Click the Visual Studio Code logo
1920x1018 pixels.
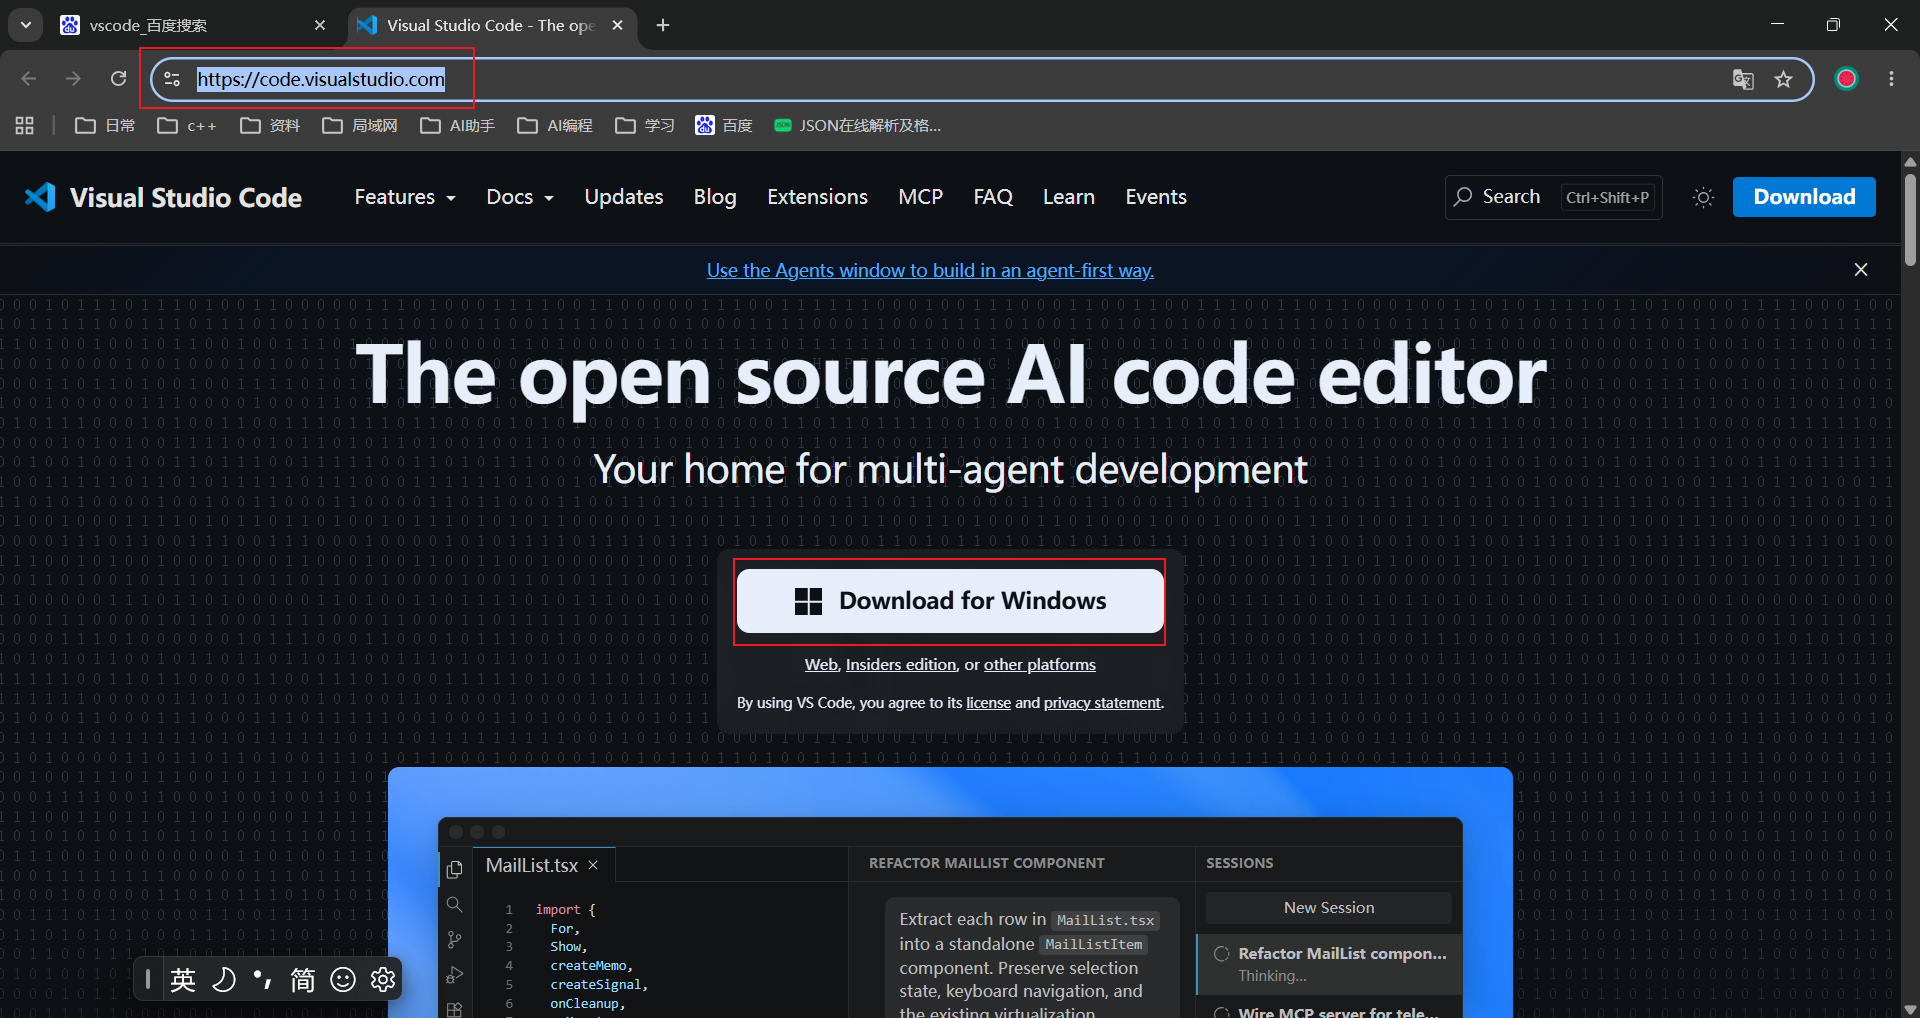163,197
